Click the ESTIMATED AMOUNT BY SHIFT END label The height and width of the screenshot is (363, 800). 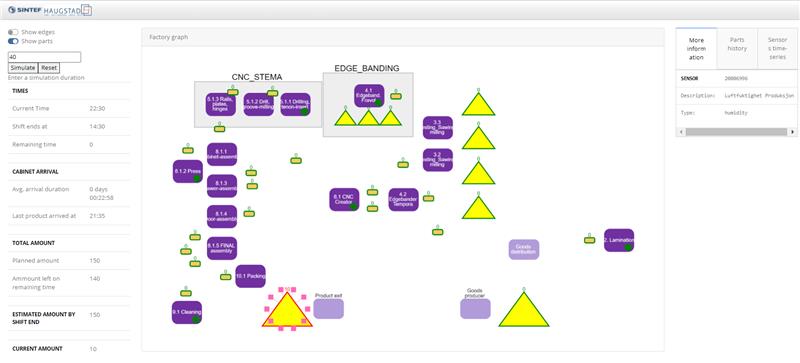(x=44, y=318)
